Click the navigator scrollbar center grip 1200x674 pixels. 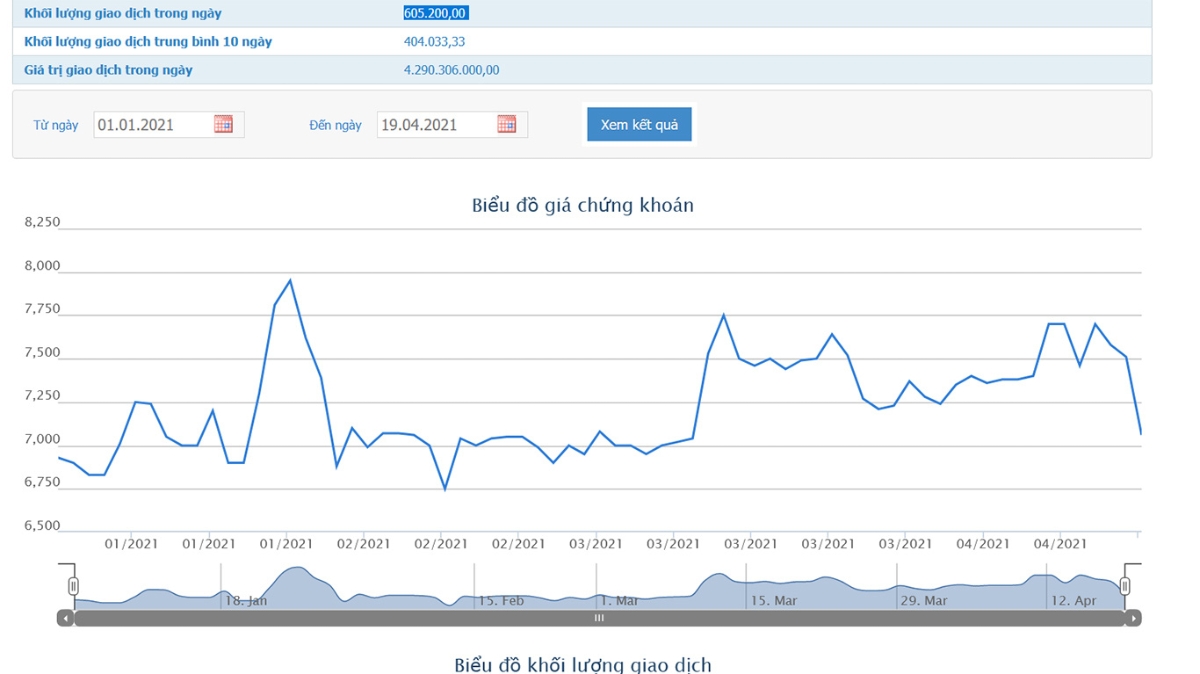click(599, 619)
